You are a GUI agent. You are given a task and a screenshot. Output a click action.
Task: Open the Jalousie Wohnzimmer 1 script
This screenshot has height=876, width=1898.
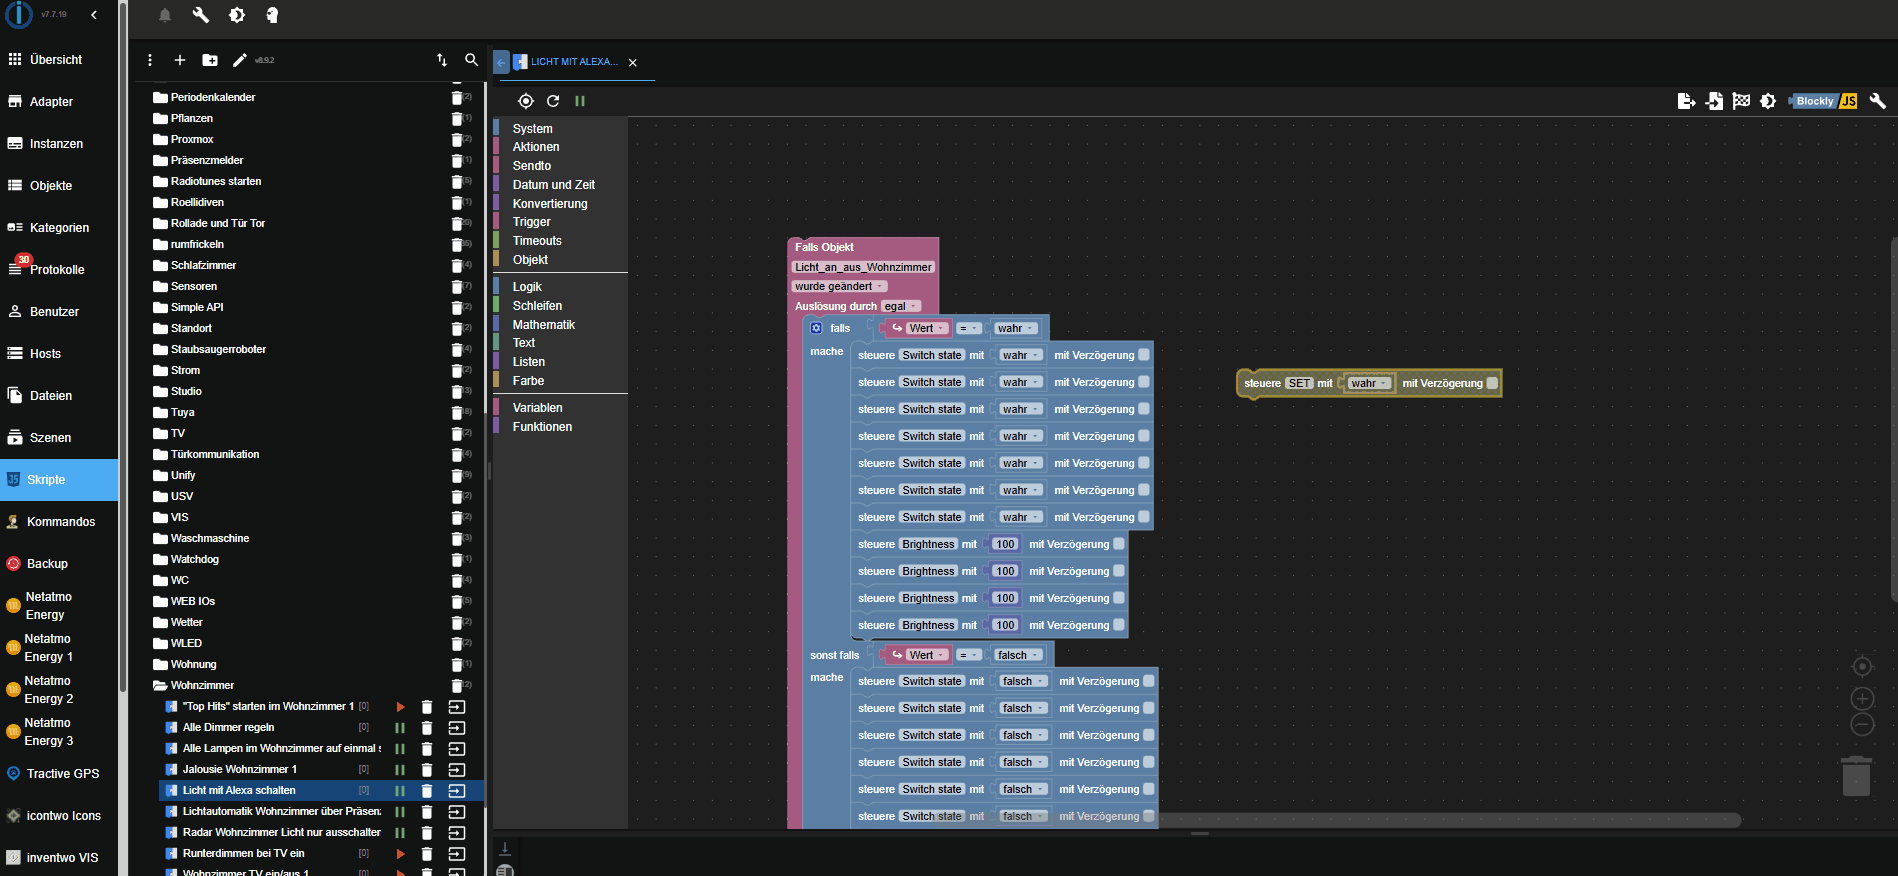pos(240,770)
